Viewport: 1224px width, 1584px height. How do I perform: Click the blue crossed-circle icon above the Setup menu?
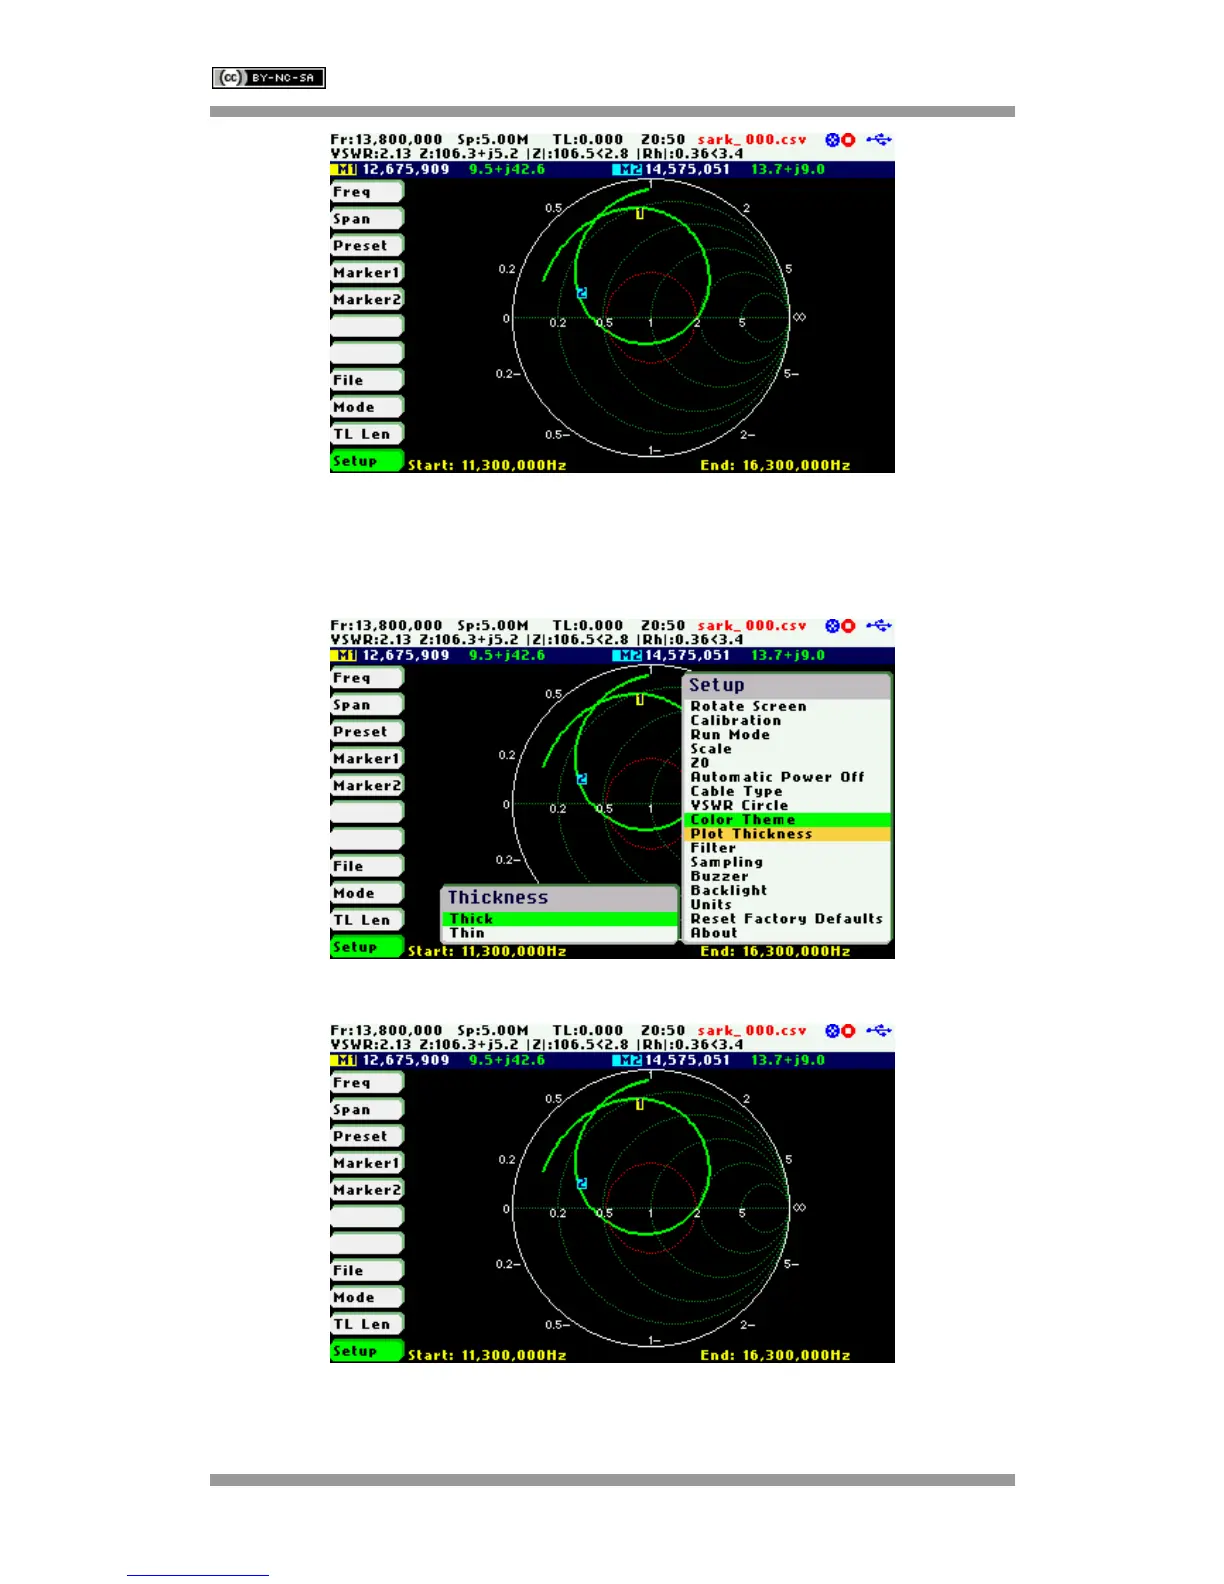coord(832,626)
